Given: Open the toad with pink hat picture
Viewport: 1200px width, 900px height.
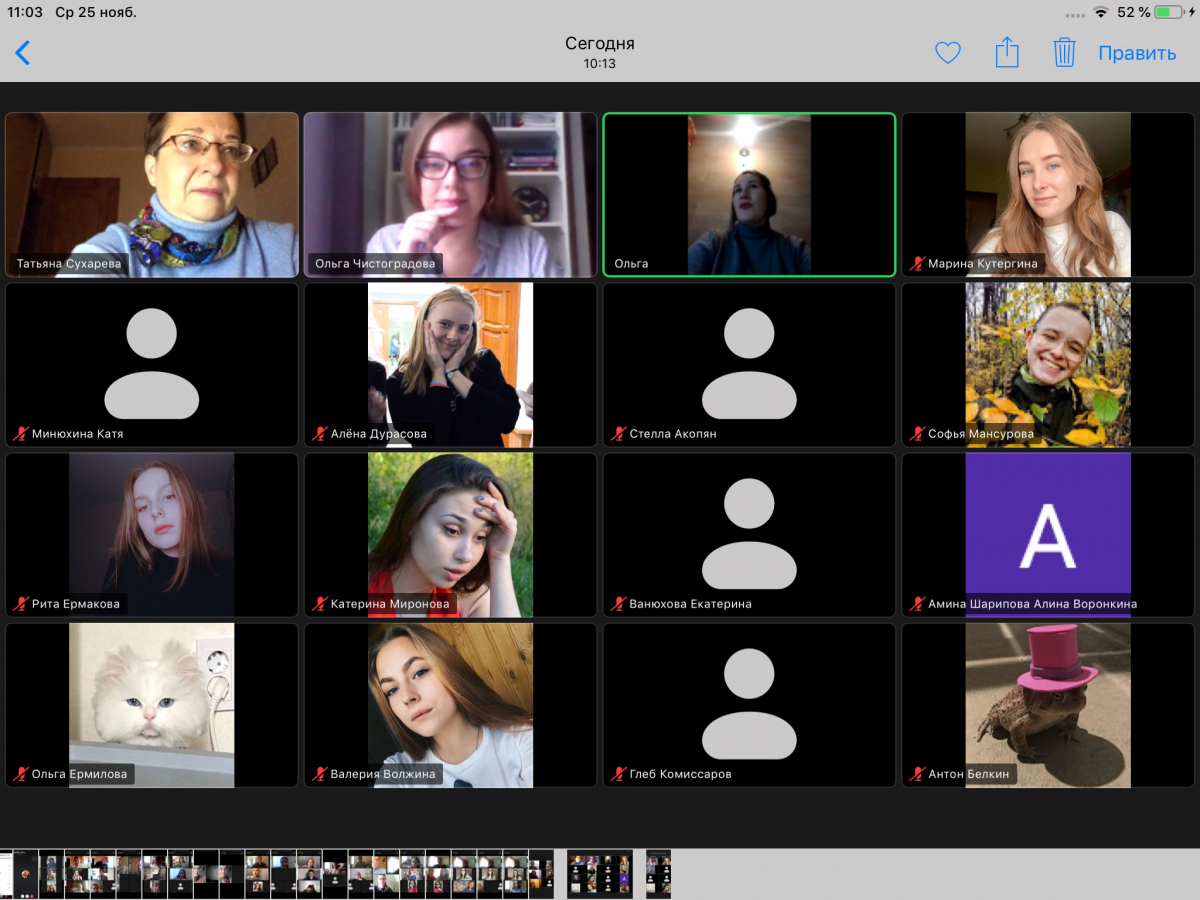Looking at the screenshot, I should coord(1048,705).
